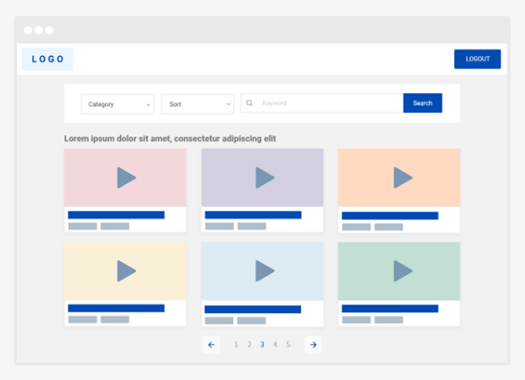Select page 2 in pagination
Screen dimensions: 525x380
pos(249,345)
